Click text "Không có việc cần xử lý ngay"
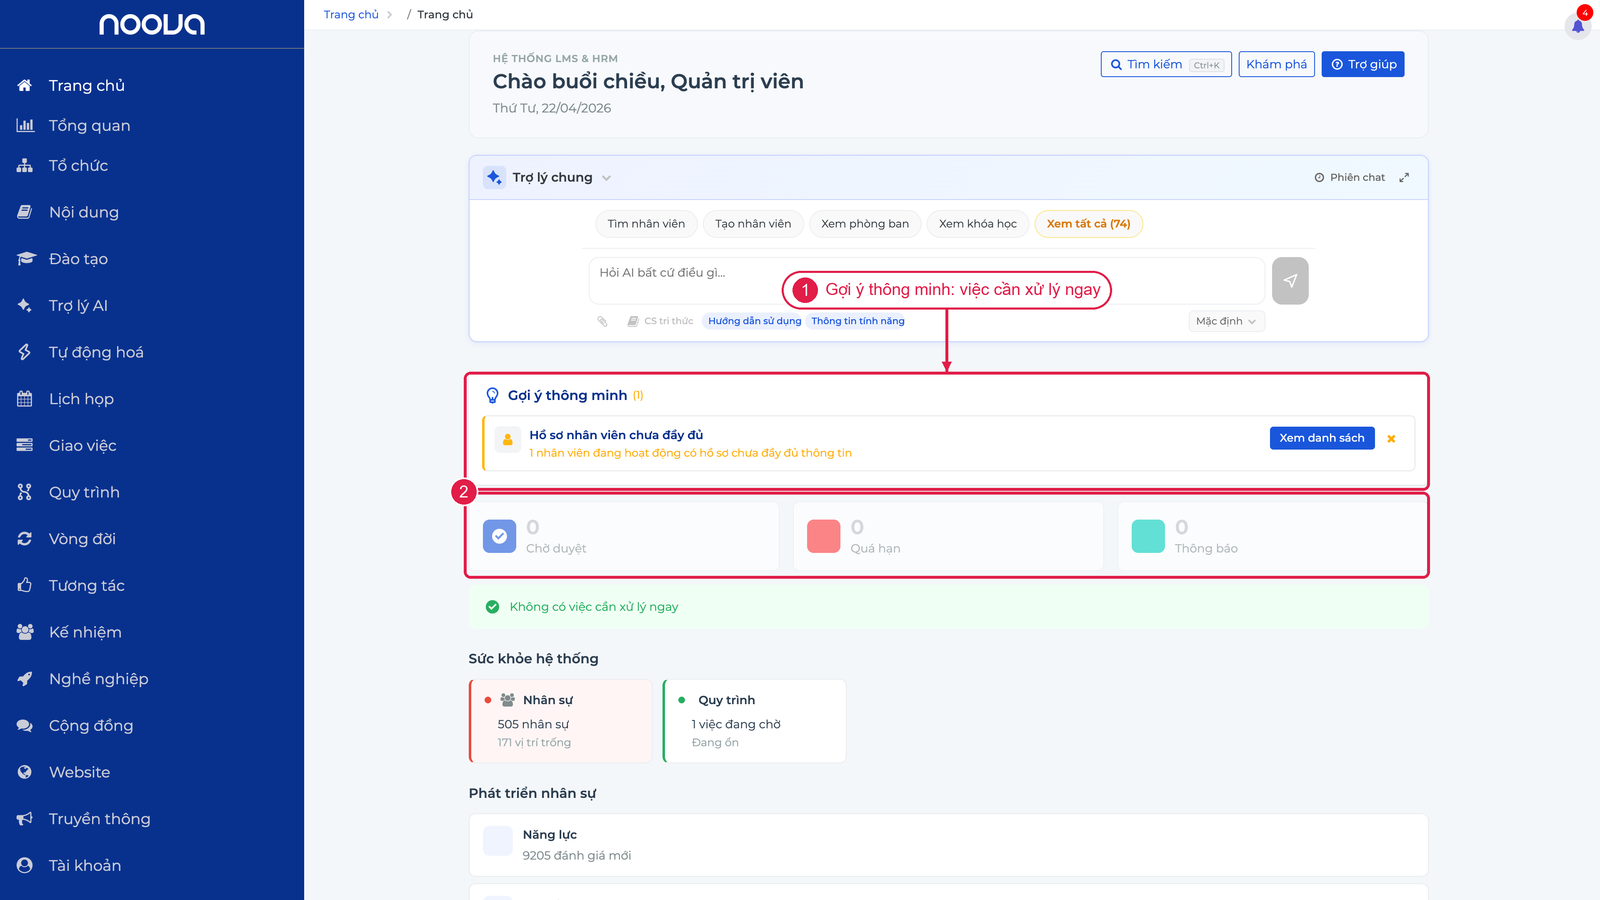The image size is (1600, 900). point(594,607)
